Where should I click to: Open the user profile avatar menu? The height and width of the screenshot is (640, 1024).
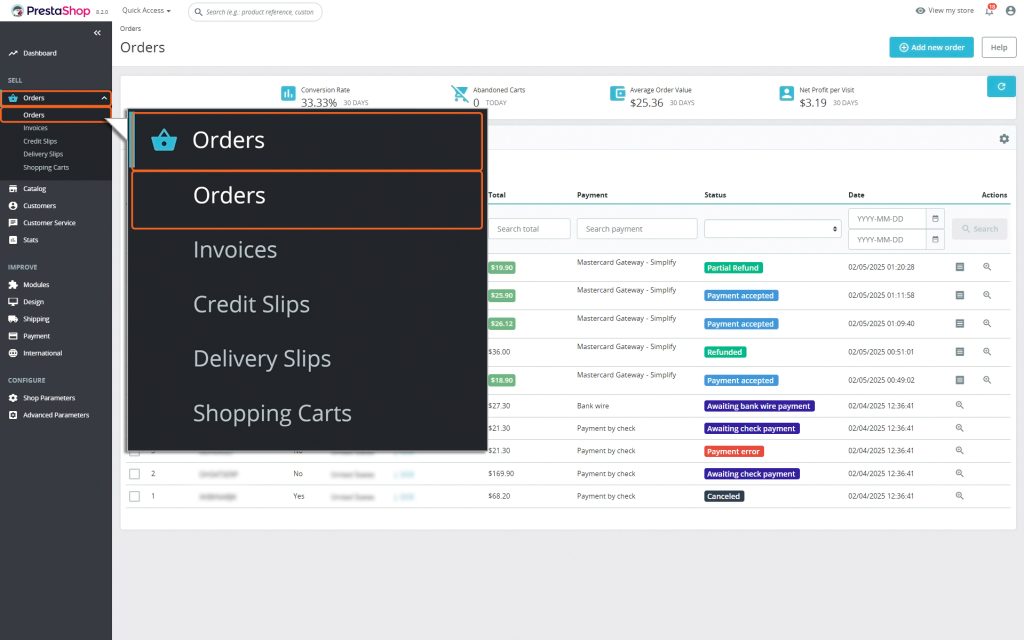point(1010,10)
